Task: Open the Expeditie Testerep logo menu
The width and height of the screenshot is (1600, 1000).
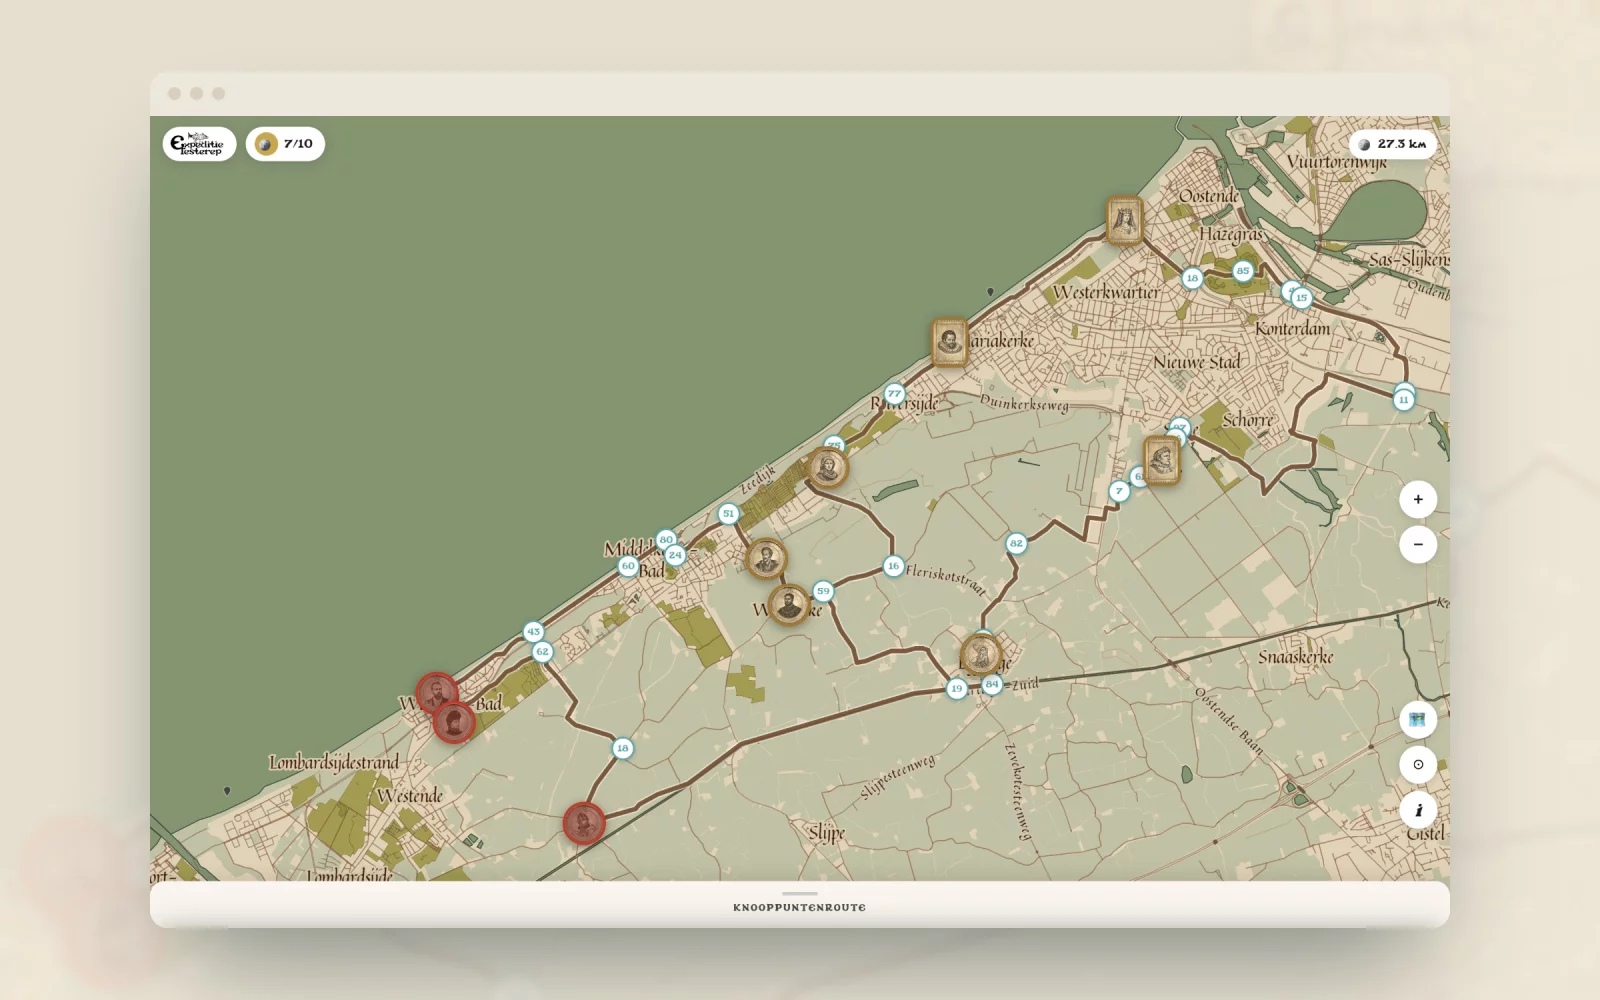Action: 199,144
